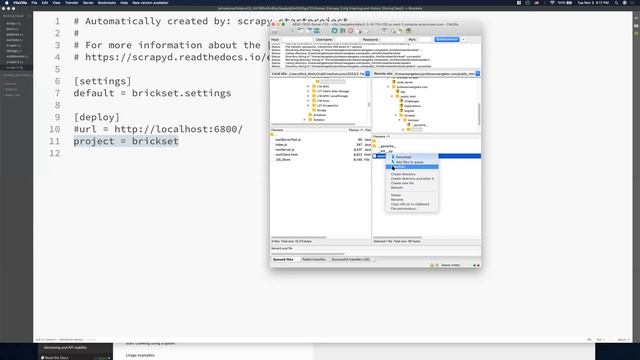Image resolution: width=640 pixels, height=360 pixels.
Task: Open the Site Manager icon in FileZilla toolbar
Action: point(275,31)
